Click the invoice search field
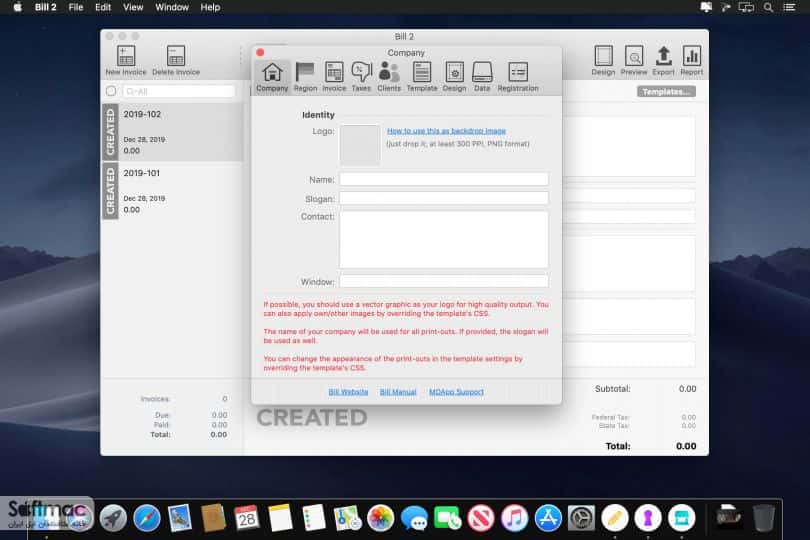Viewport: 810px width, 540px height. click(x=179, y=91)
